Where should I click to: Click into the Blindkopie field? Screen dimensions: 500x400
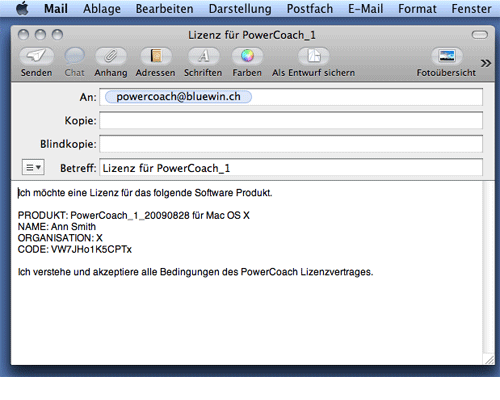291,144
